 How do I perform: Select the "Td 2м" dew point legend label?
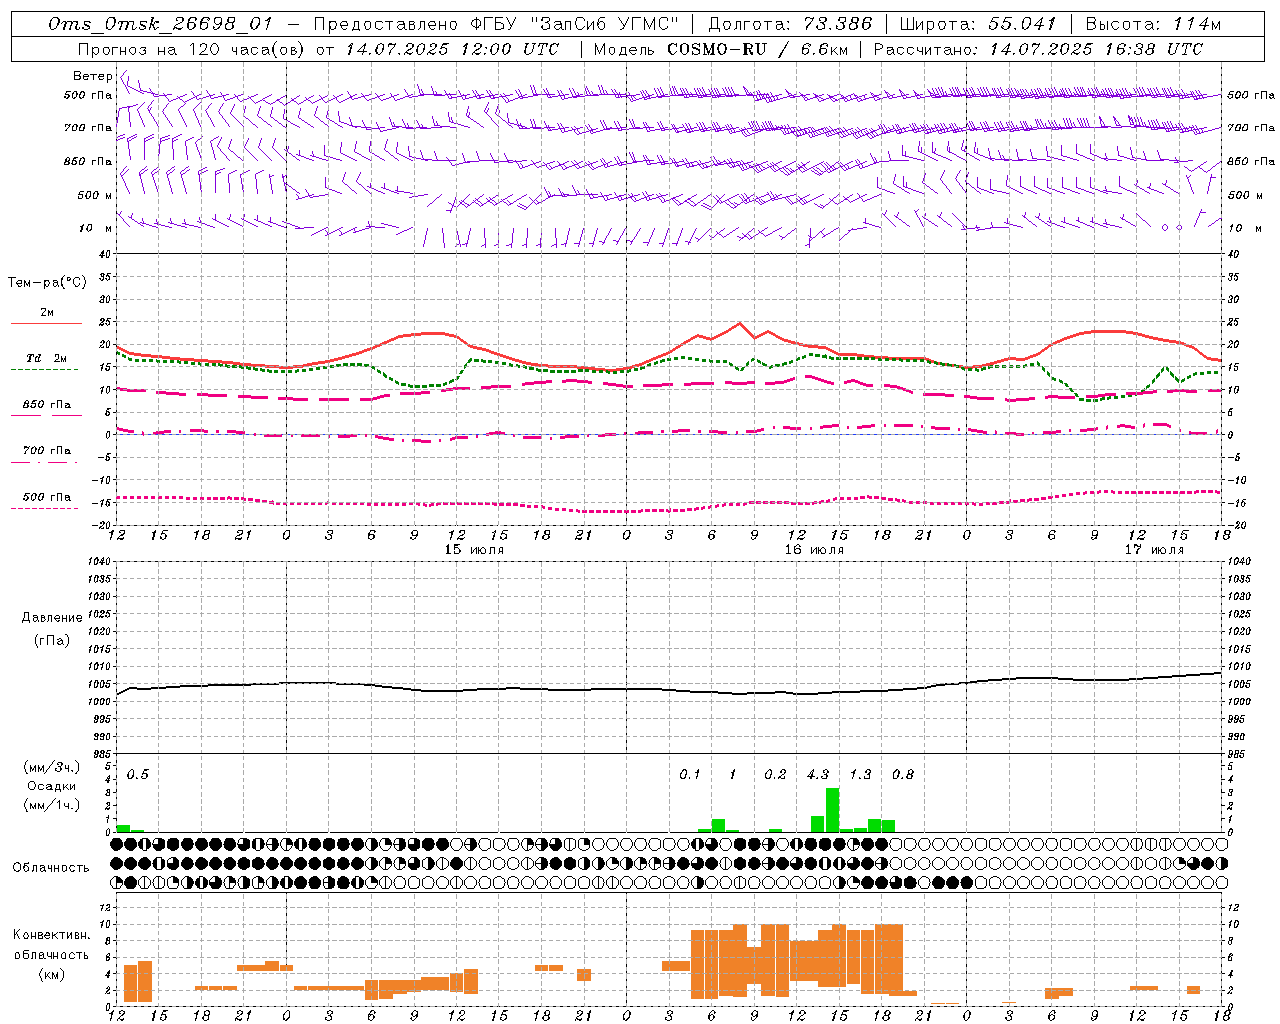pyautogui.click(x=47, y=358)
